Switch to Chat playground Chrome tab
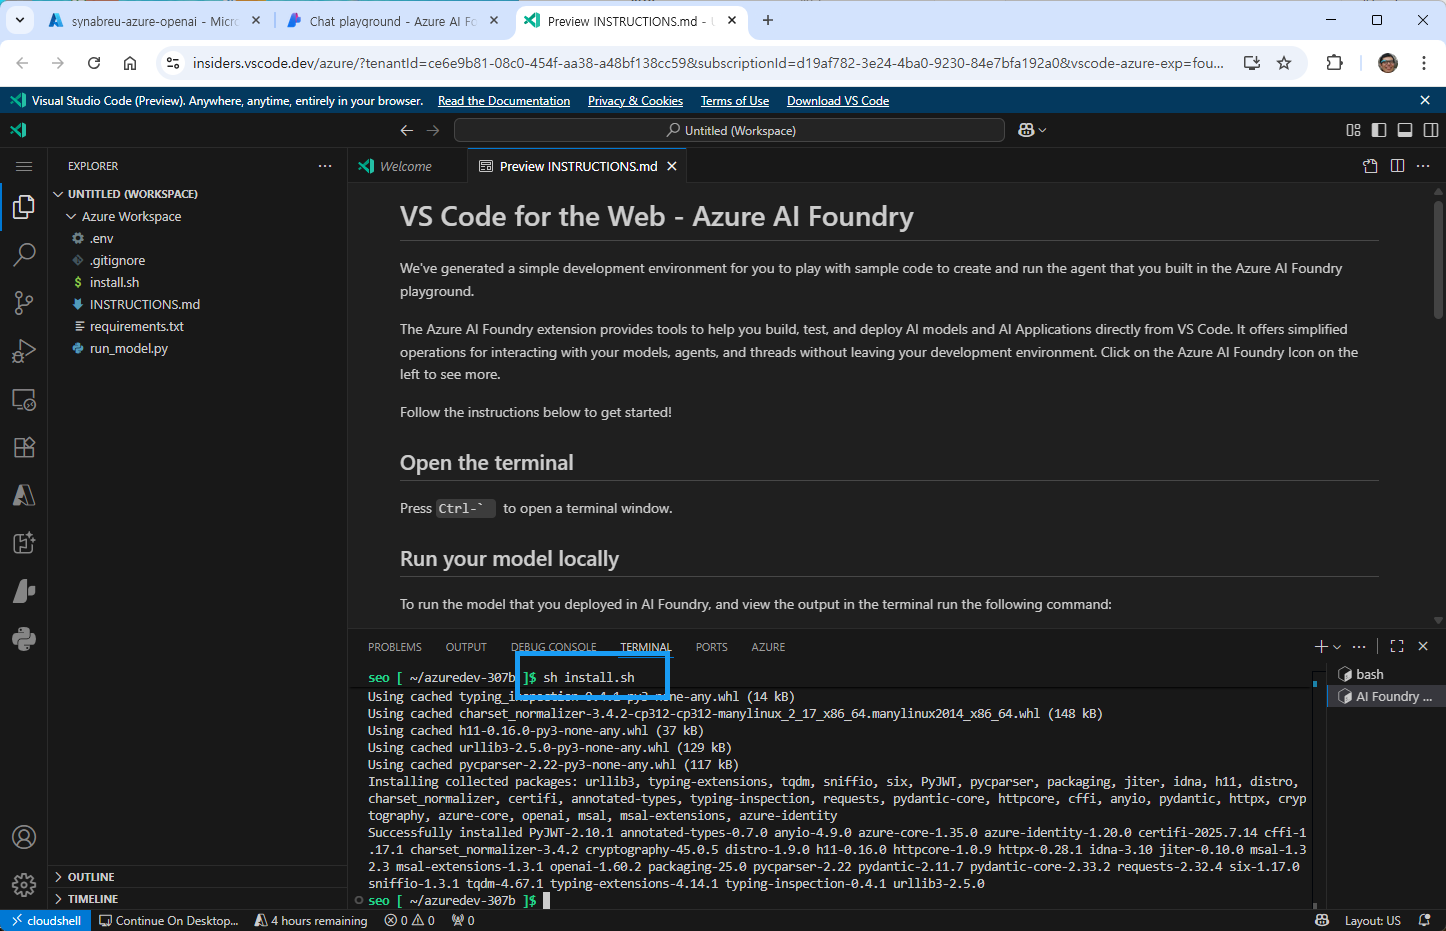Screen dimensions: 1446x931 click(x=392, y=21)
